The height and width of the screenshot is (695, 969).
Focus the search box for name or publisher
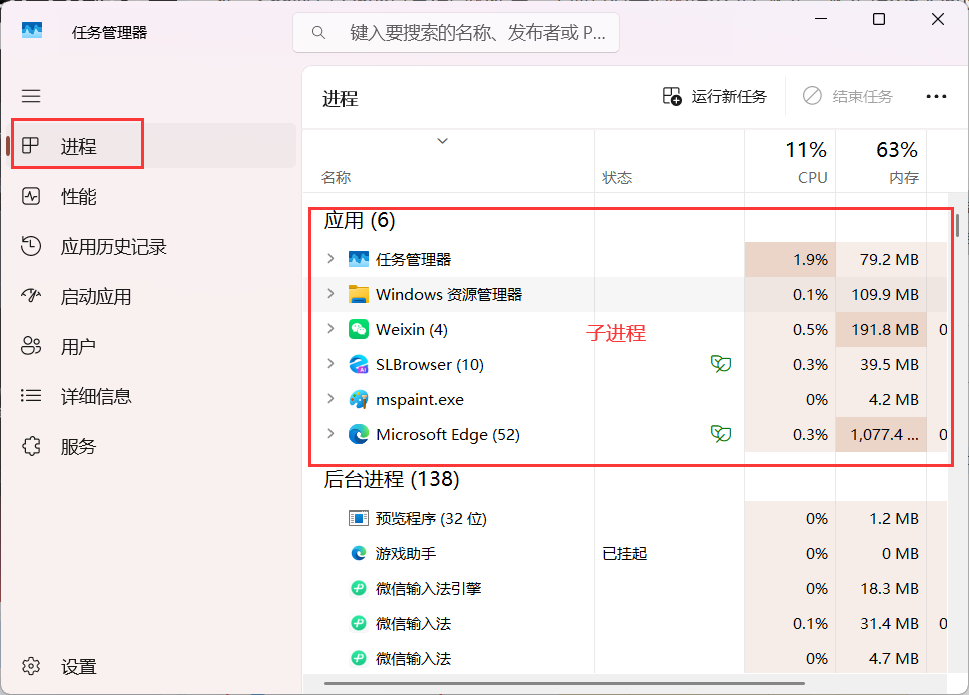click(x=456, y=32)
